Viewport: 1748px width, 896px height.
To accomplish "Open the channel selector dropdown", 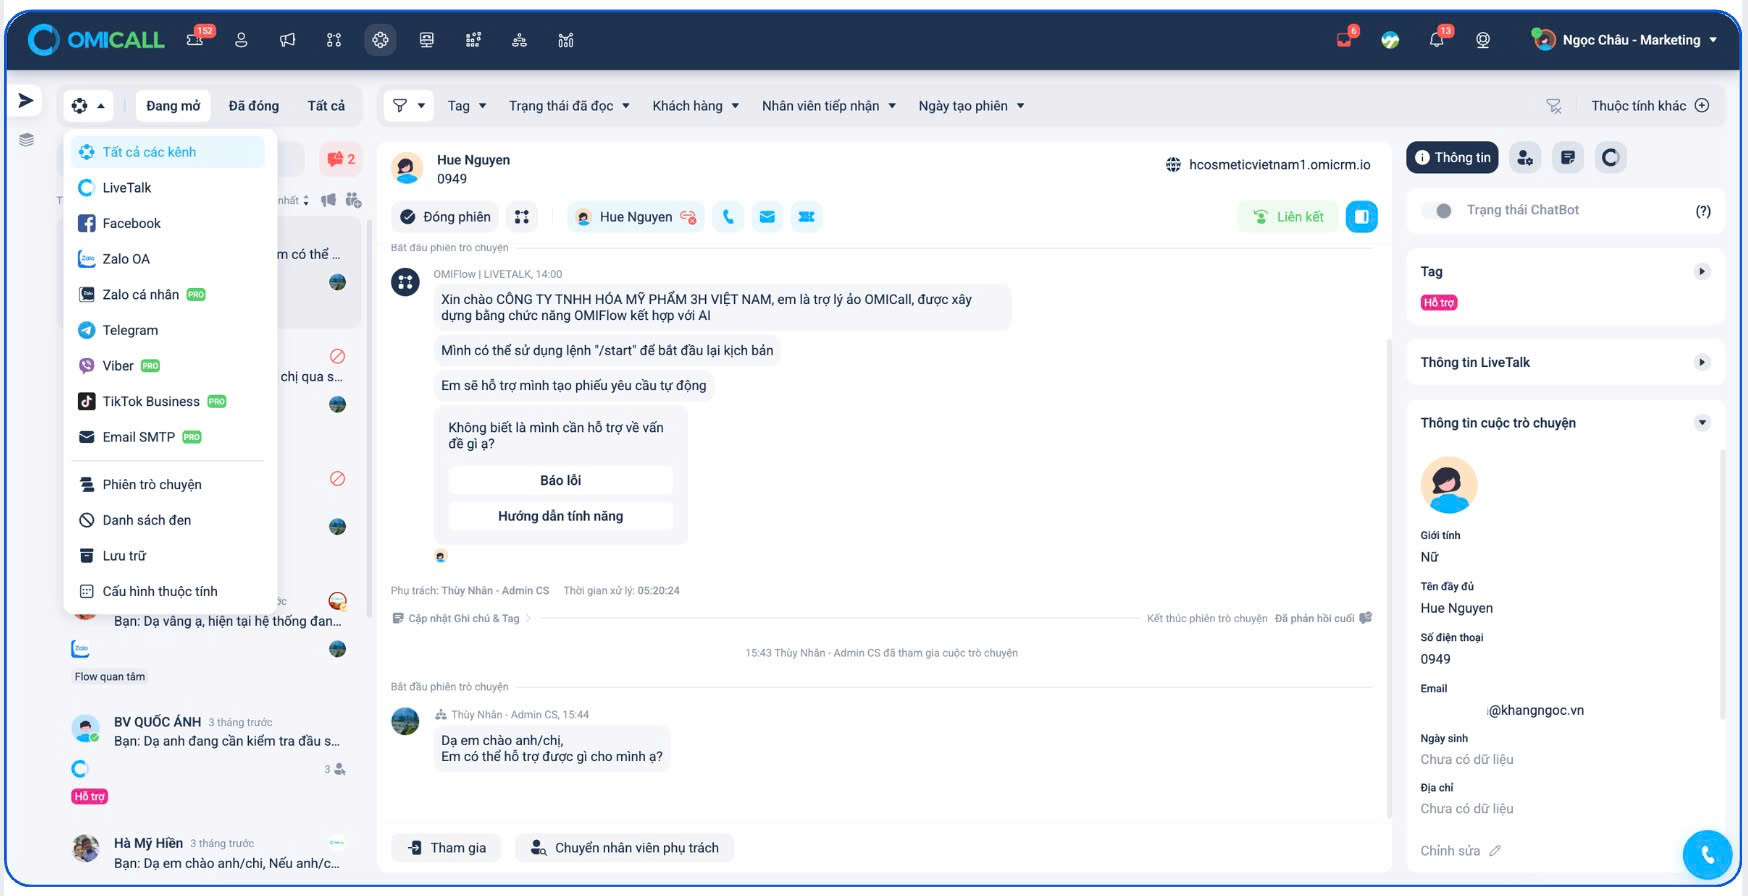I will (x=88, y=106).
